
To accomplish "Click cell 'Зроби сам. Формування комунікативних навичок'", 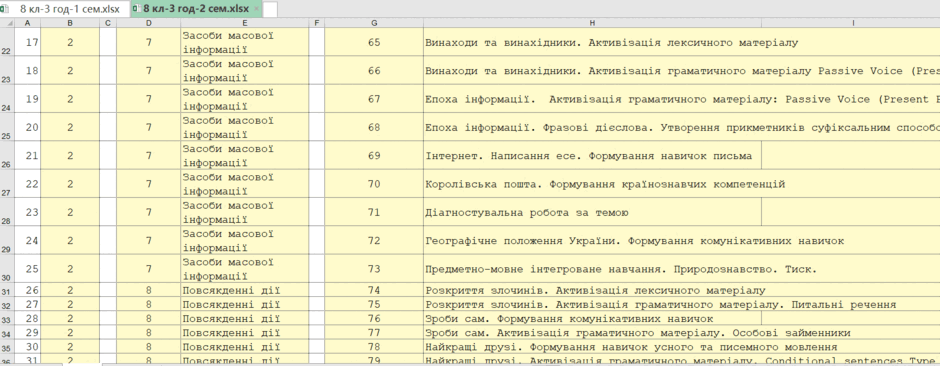I will click(592, 318).
